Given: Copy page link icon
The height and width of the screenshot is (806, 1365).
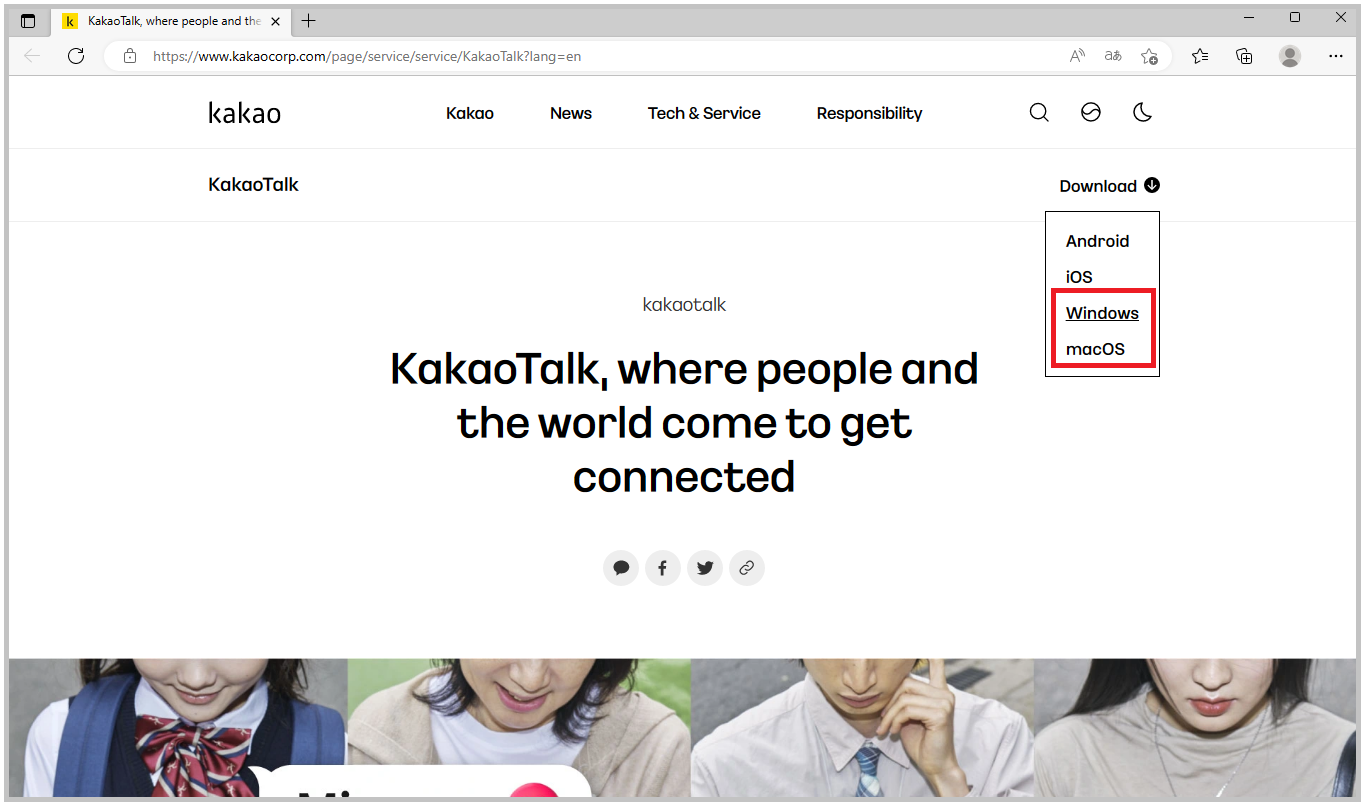Looking at the screenshot, I should coord(747,568).
